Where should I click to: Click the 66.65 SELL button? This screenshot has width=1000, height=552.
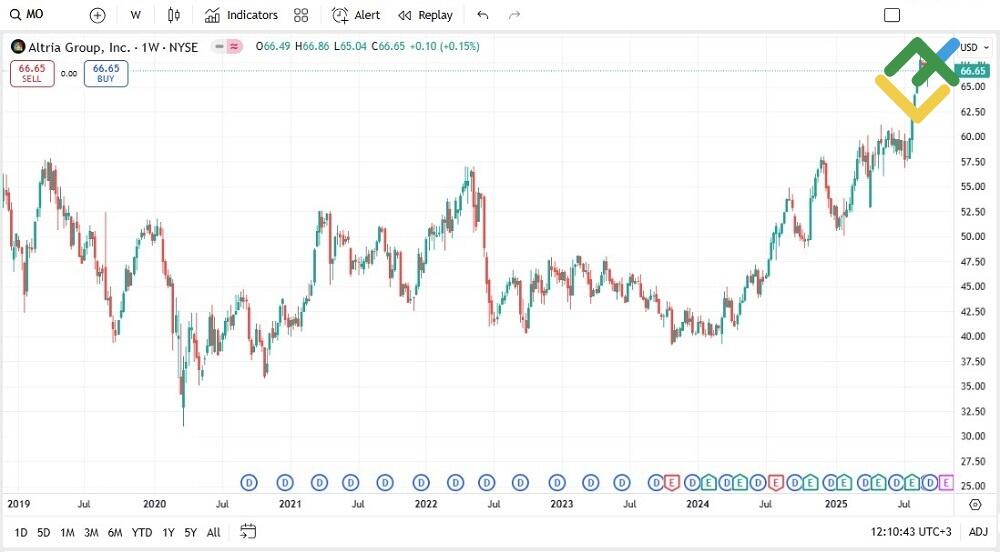click(32, 73)
